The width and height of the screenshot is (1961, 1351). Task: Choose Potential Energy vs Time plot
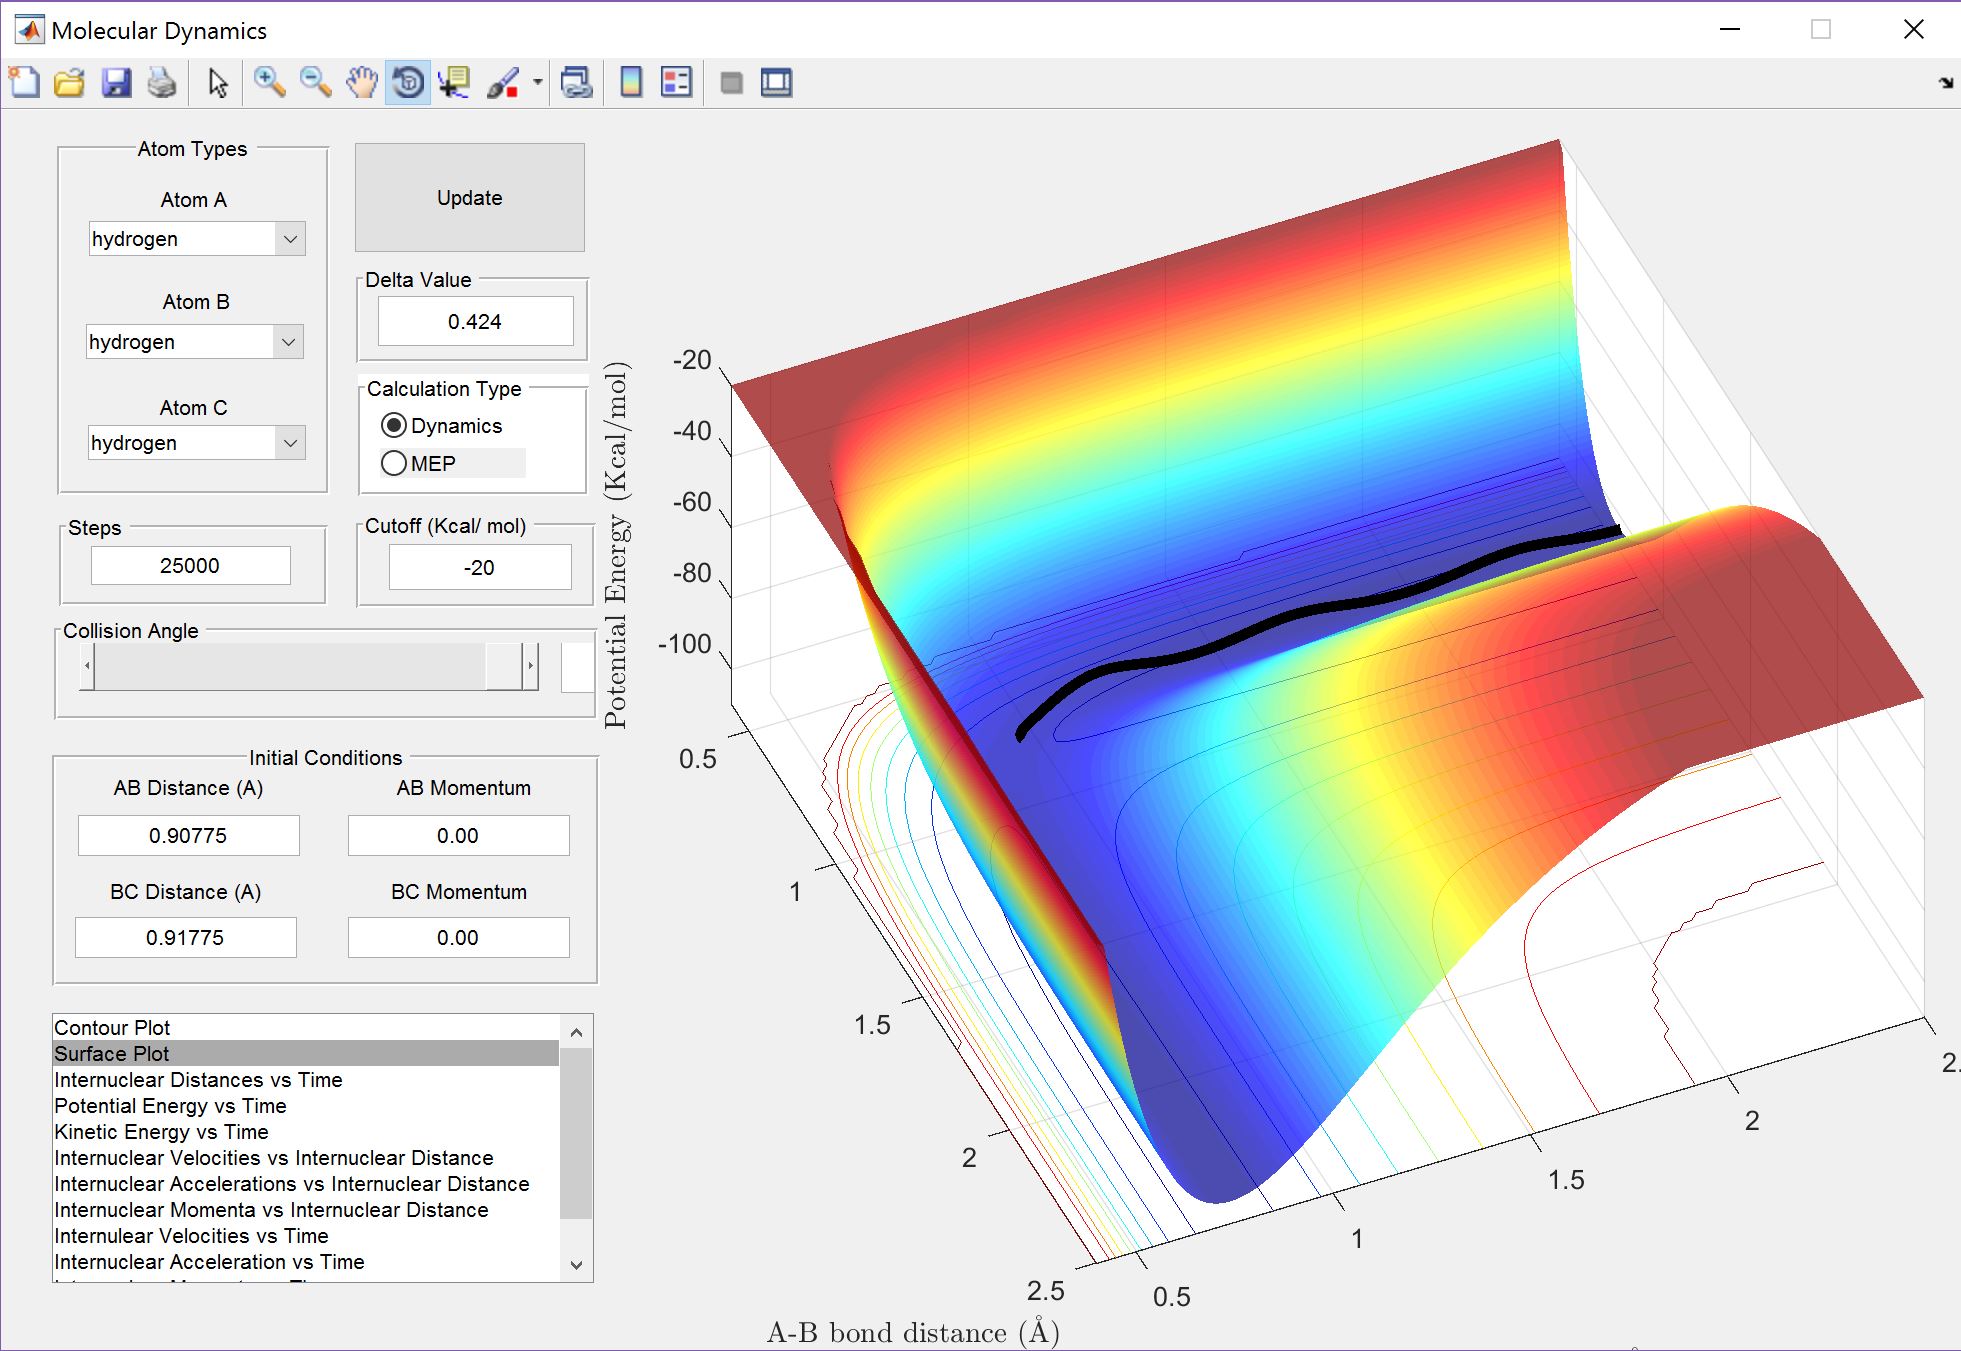pos(170,1106)
